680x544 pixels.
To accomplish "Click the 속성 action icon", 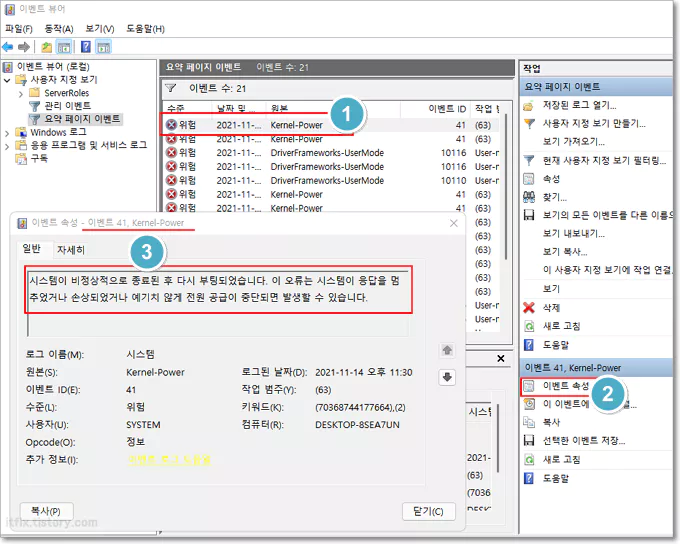I will 529,179.
